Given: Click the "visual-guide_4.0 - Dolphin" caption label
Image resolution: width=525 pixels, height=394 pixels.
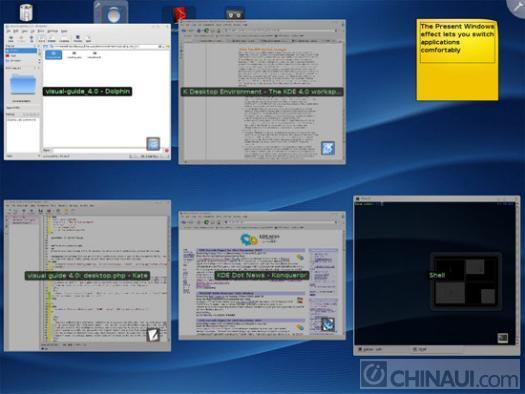Looking at the screenshot, I should (x=87, y=91).
